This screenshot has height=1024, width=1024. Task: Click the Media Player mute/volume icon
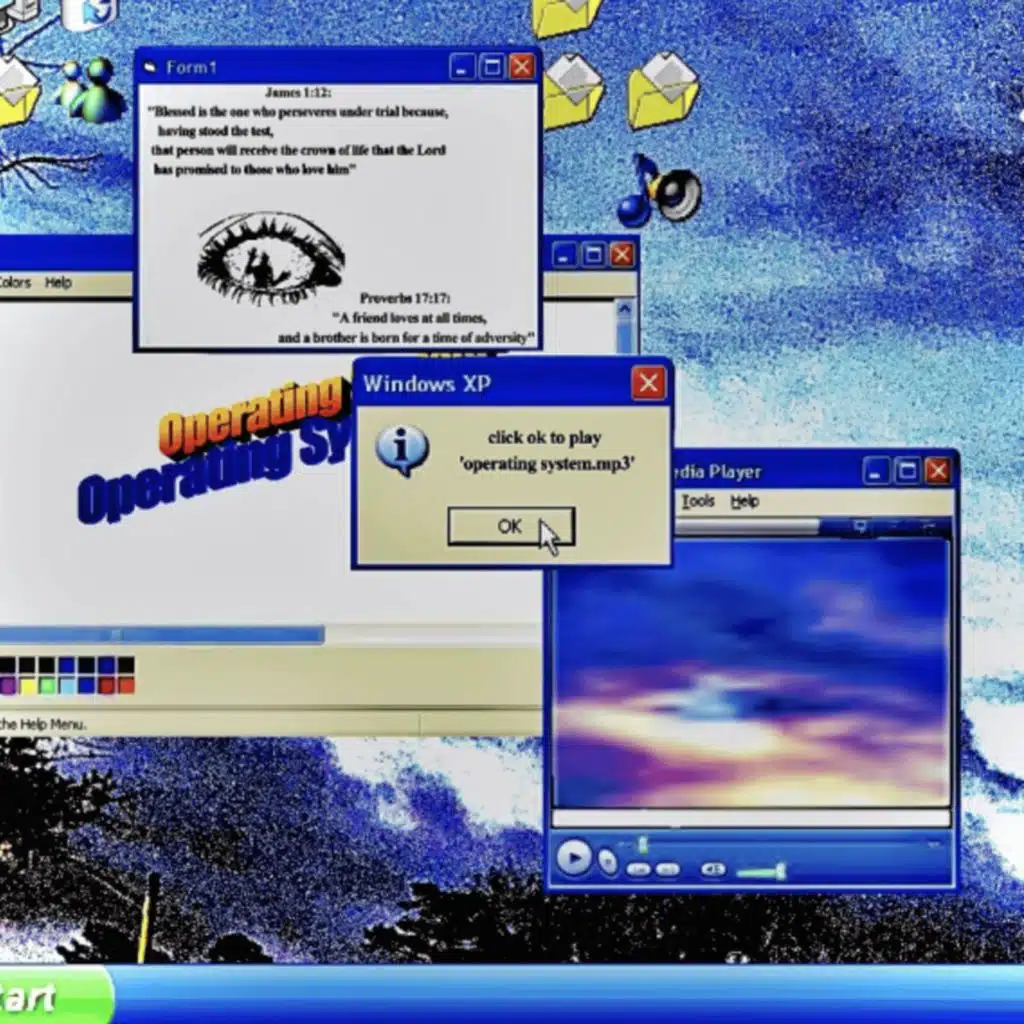[713, 870]
